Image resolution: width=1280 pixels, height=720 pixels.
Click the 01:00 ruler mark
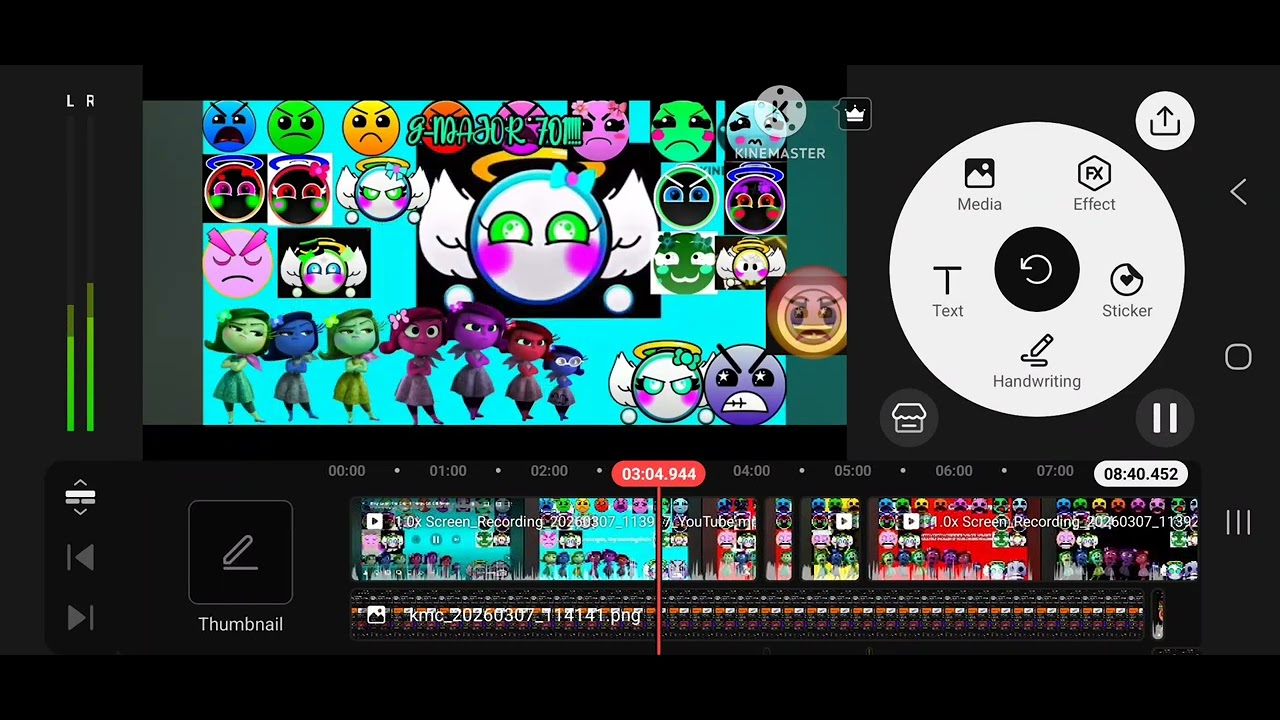coord(448,471)
